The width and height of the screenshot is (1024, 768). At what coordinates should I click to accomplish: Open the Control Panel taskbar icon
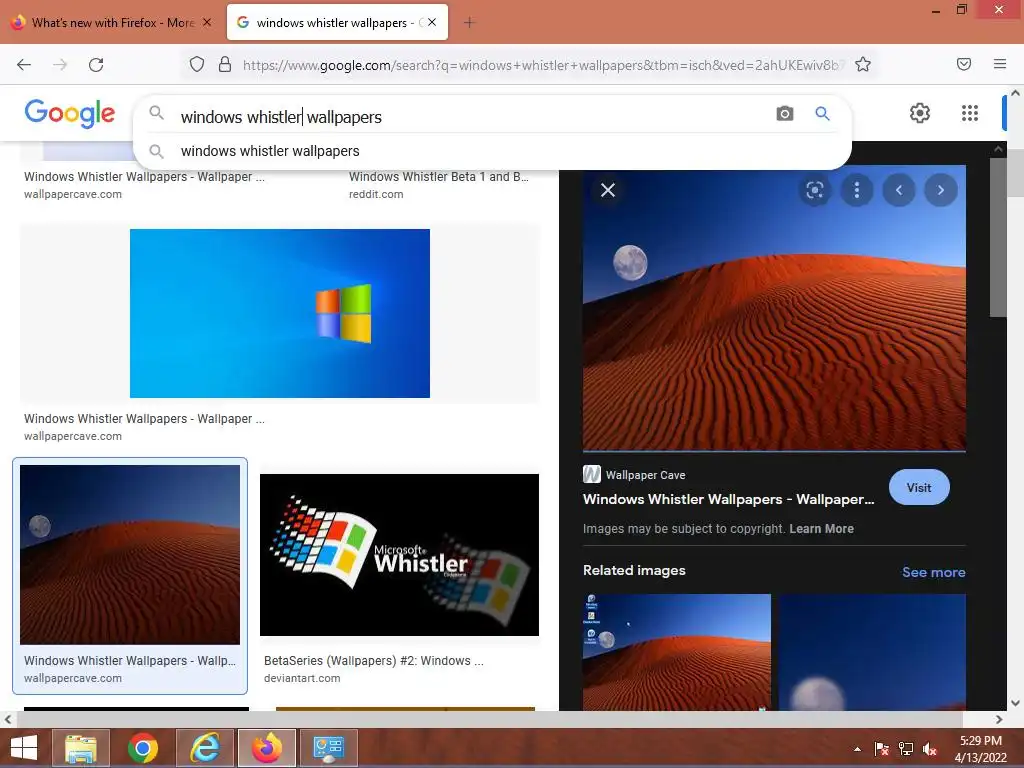[x=328, y=748]
